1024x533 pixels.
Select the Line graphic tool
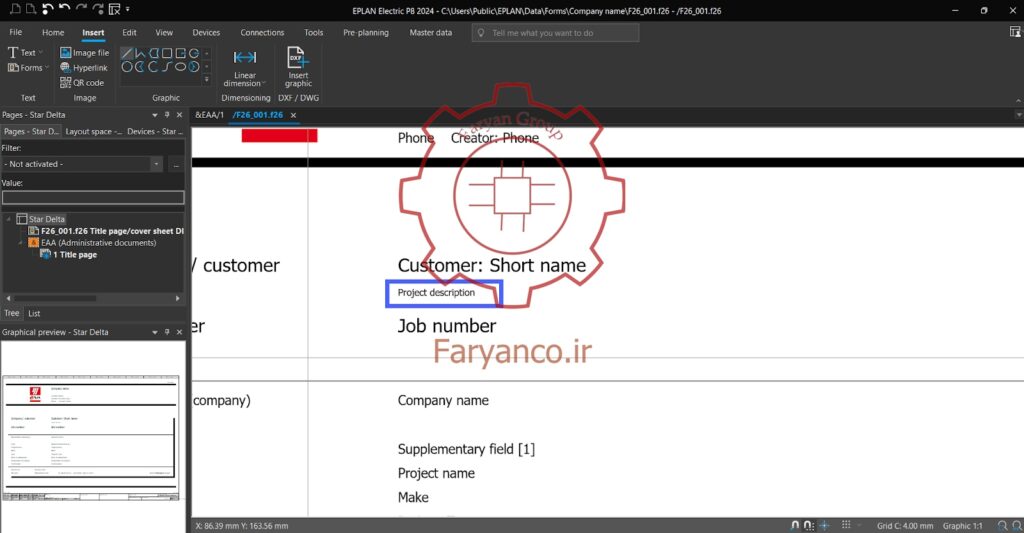(127, 53)
